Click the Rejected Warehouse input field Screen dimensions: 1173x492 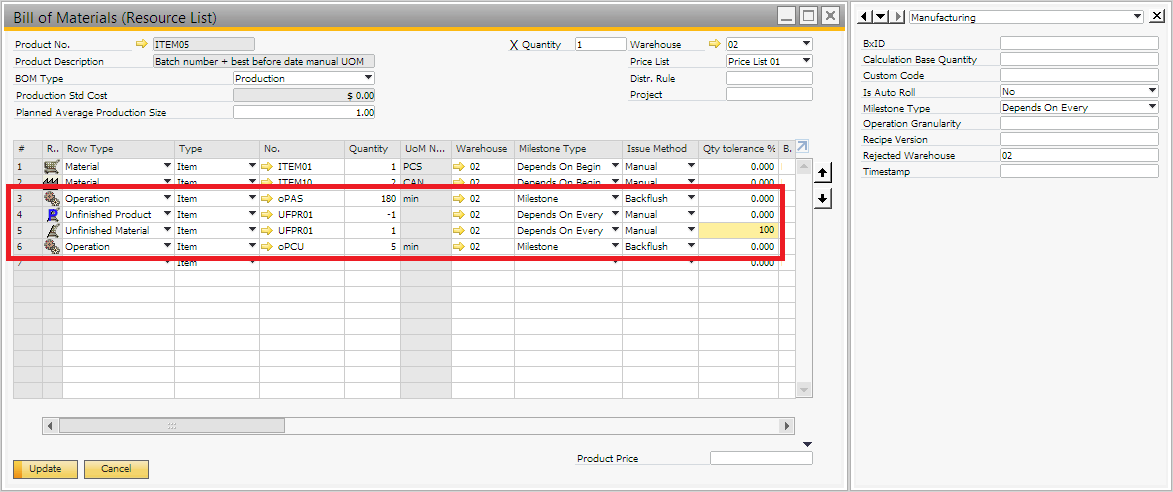click(1078, 156)
